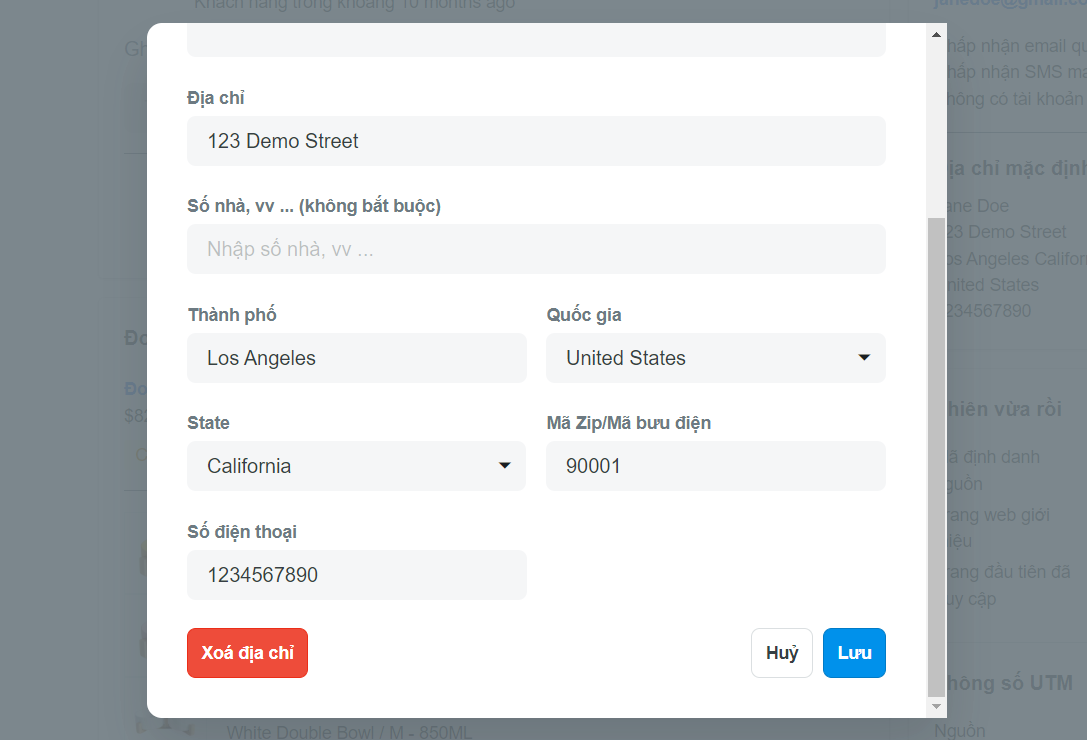Click the partially visible top input field
Screen dimensions: 1087x740
point(536,42)
